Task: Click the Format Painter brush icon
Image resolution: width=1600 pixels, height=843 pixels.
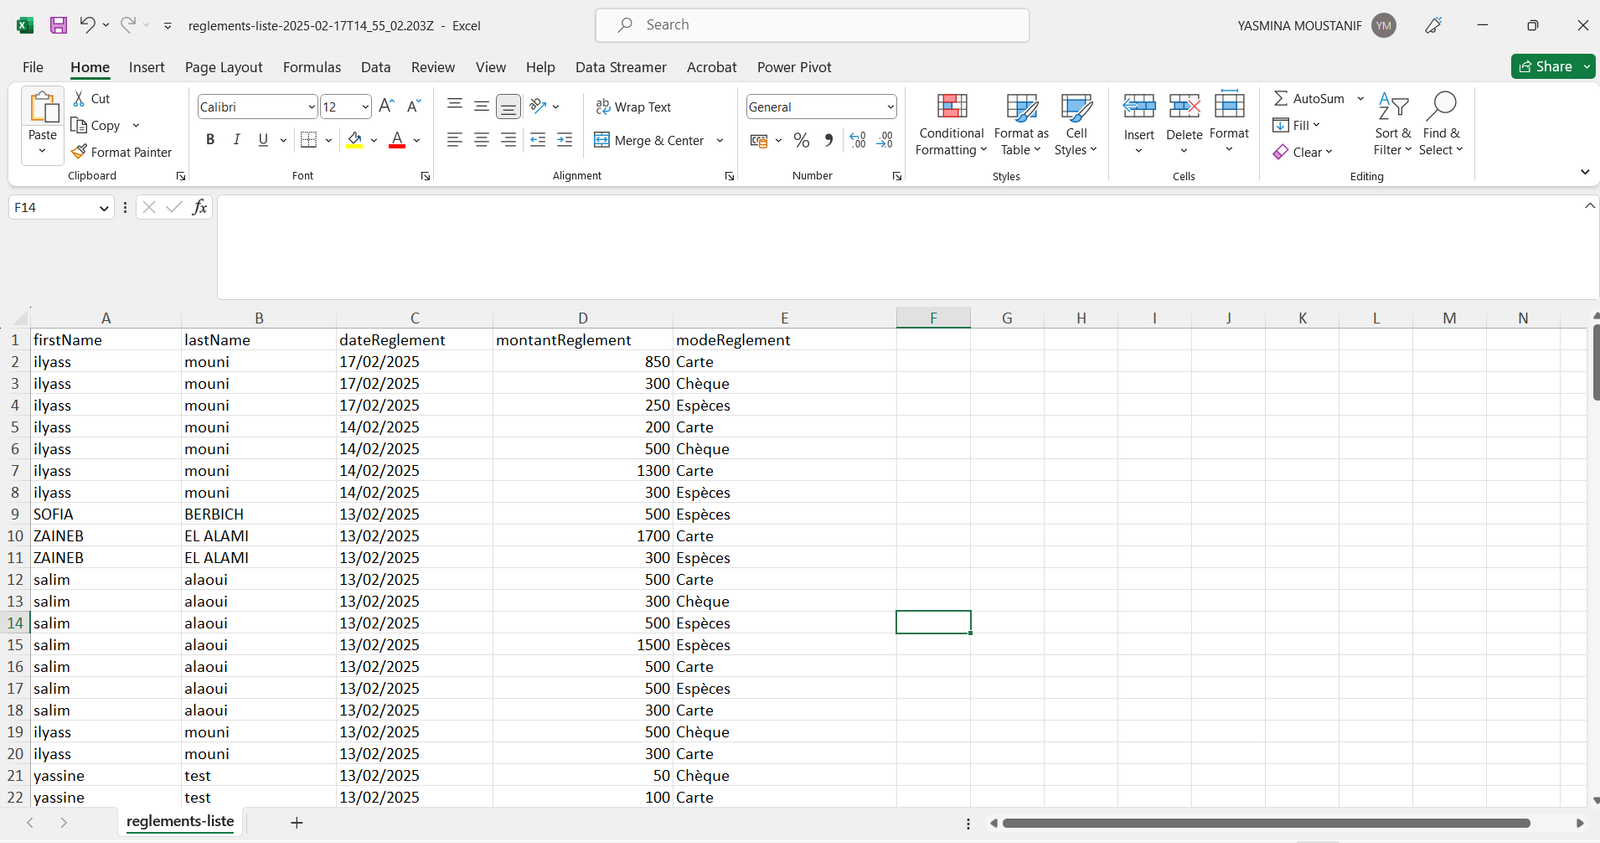Action: pyautogui.click(x=80, y=152)
